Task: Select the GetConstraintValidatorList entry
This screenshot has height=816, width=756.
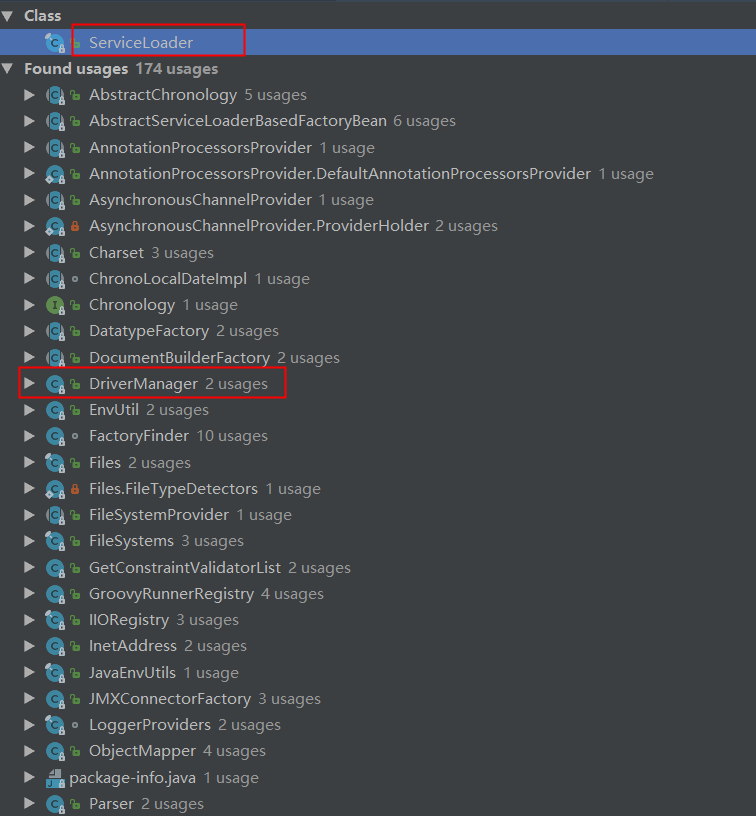Action: (x=220, y=567)
